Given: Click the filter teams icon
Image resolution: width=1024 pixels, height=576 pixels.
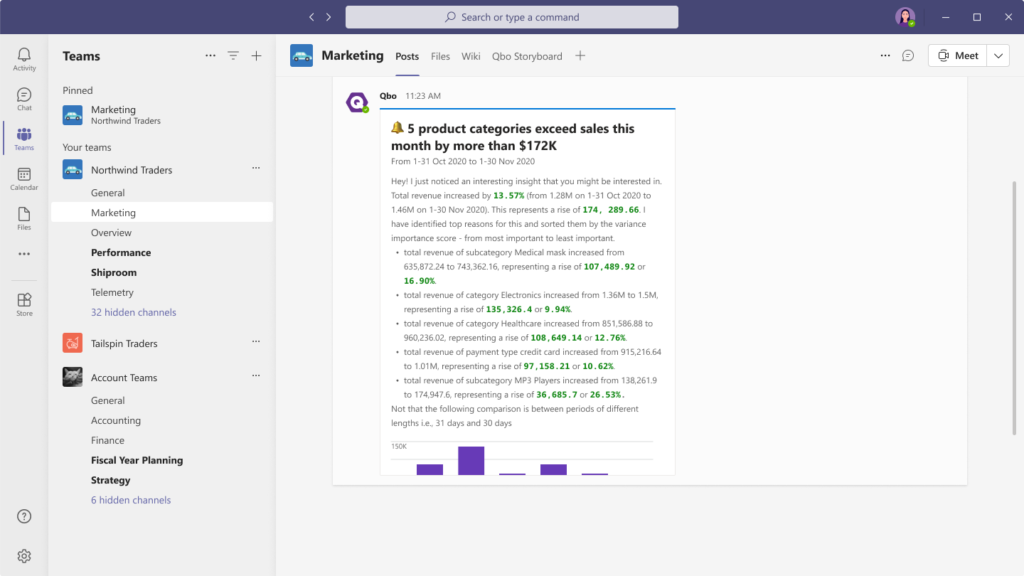Looking at the screenshot, I should tap(233, 56).
